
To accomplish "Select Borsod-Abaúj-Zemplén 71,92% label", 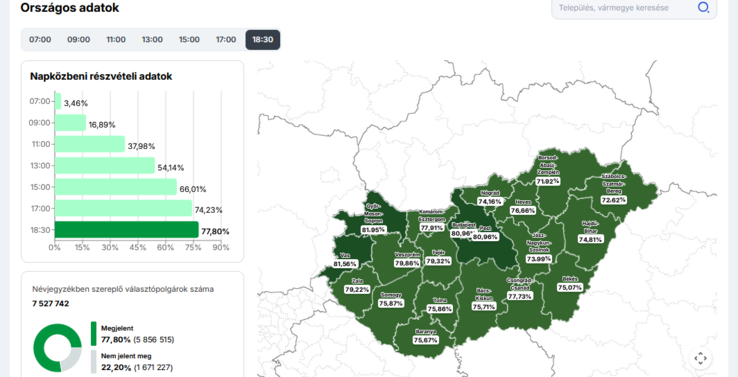I will click(x=548, y=181).
